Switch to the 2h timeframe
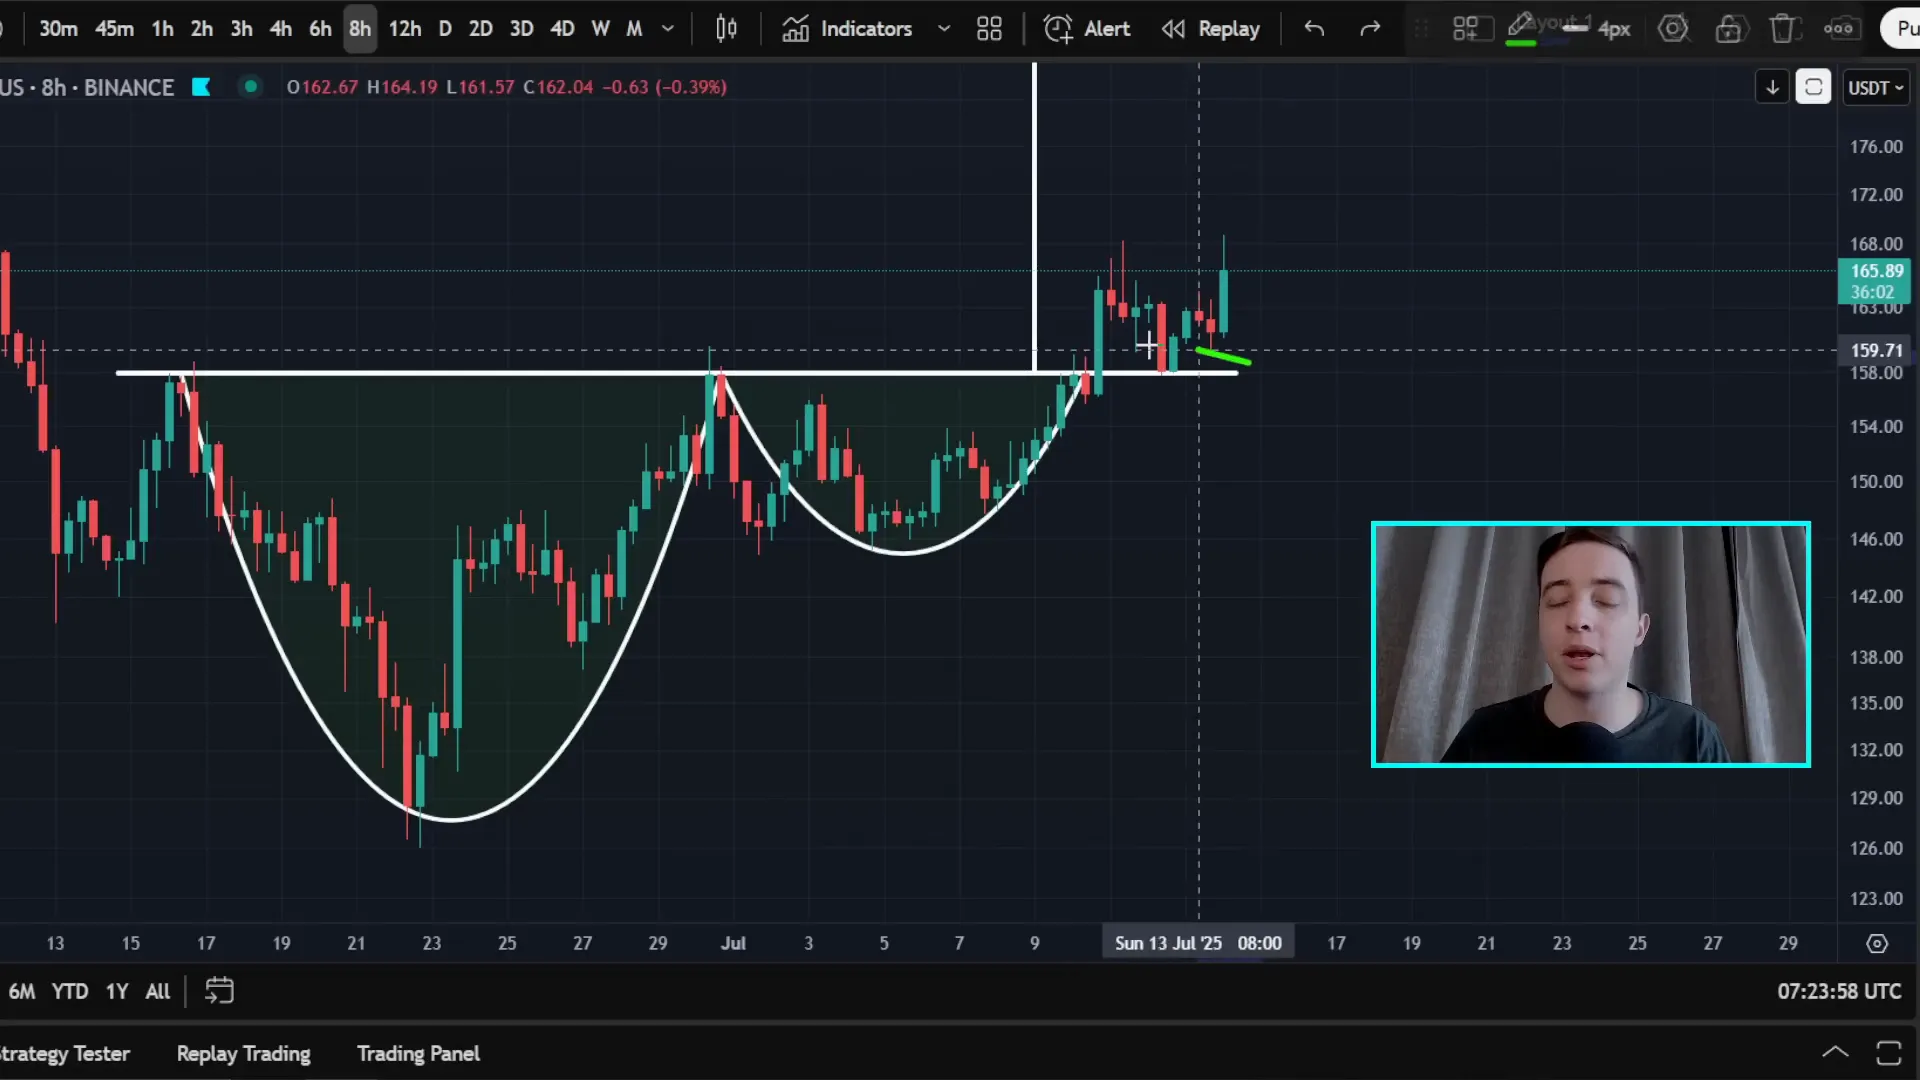Viewport: 1920px width, 1080px height. [202, 29]
